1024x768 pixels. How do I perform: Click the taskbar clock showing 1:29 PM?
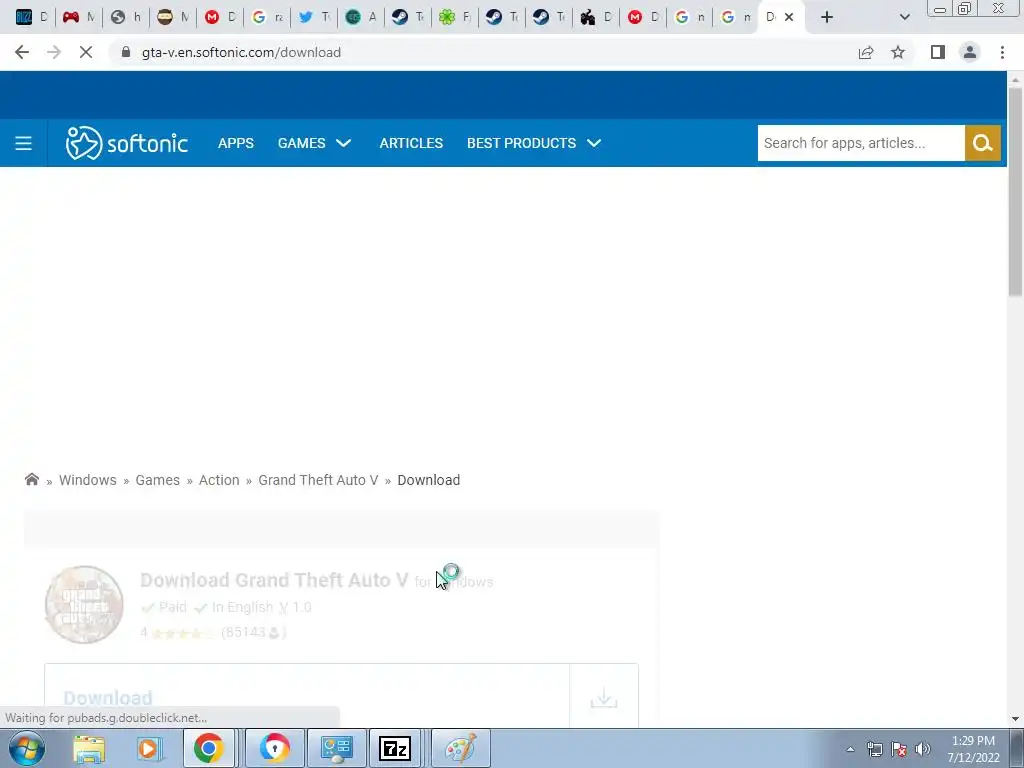tap(973, 749)
